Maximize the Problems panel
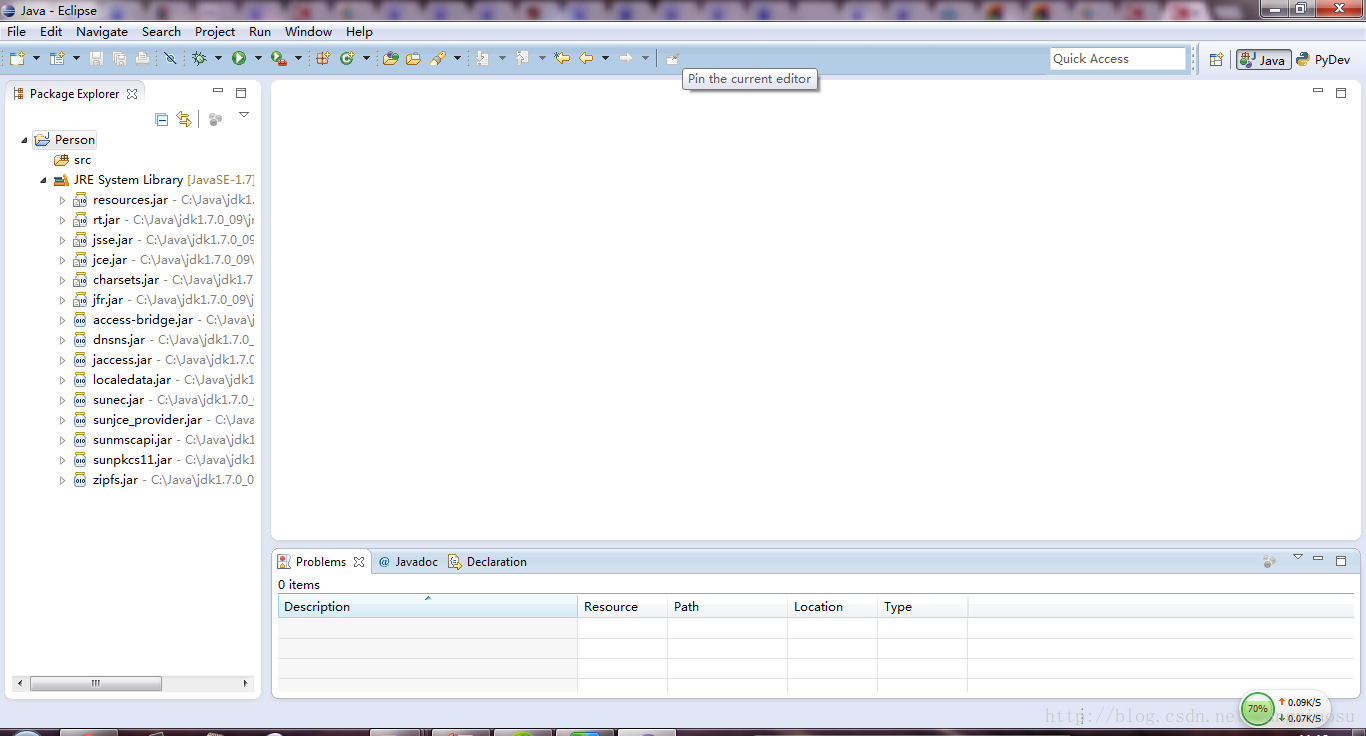 coord(1341,561)
